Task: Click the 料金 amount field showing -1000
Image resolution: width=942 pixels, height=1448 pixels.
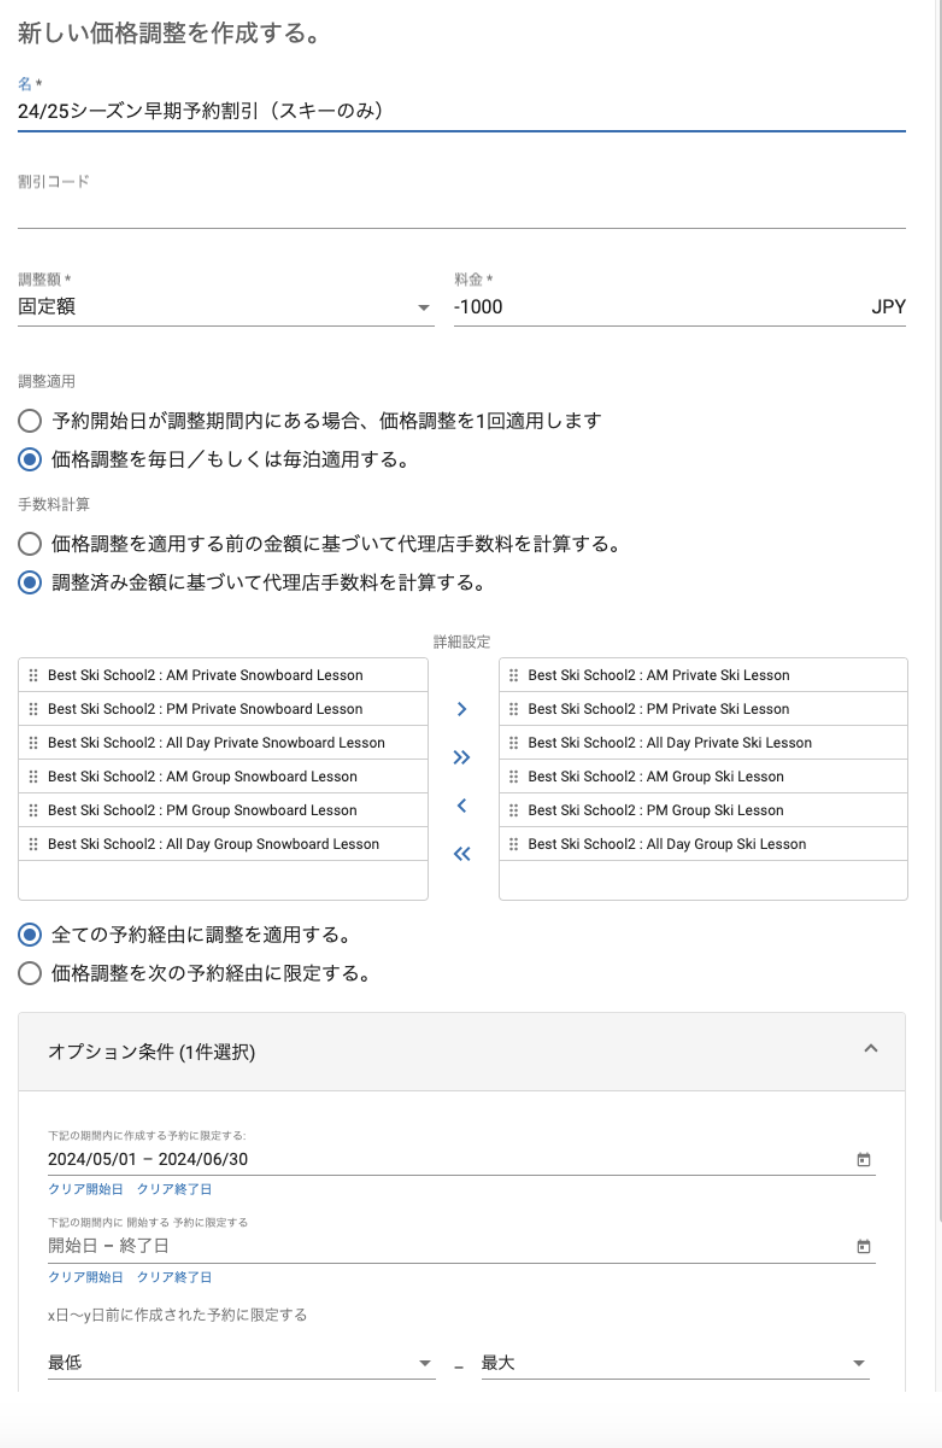Action: (x=680, y=307)
